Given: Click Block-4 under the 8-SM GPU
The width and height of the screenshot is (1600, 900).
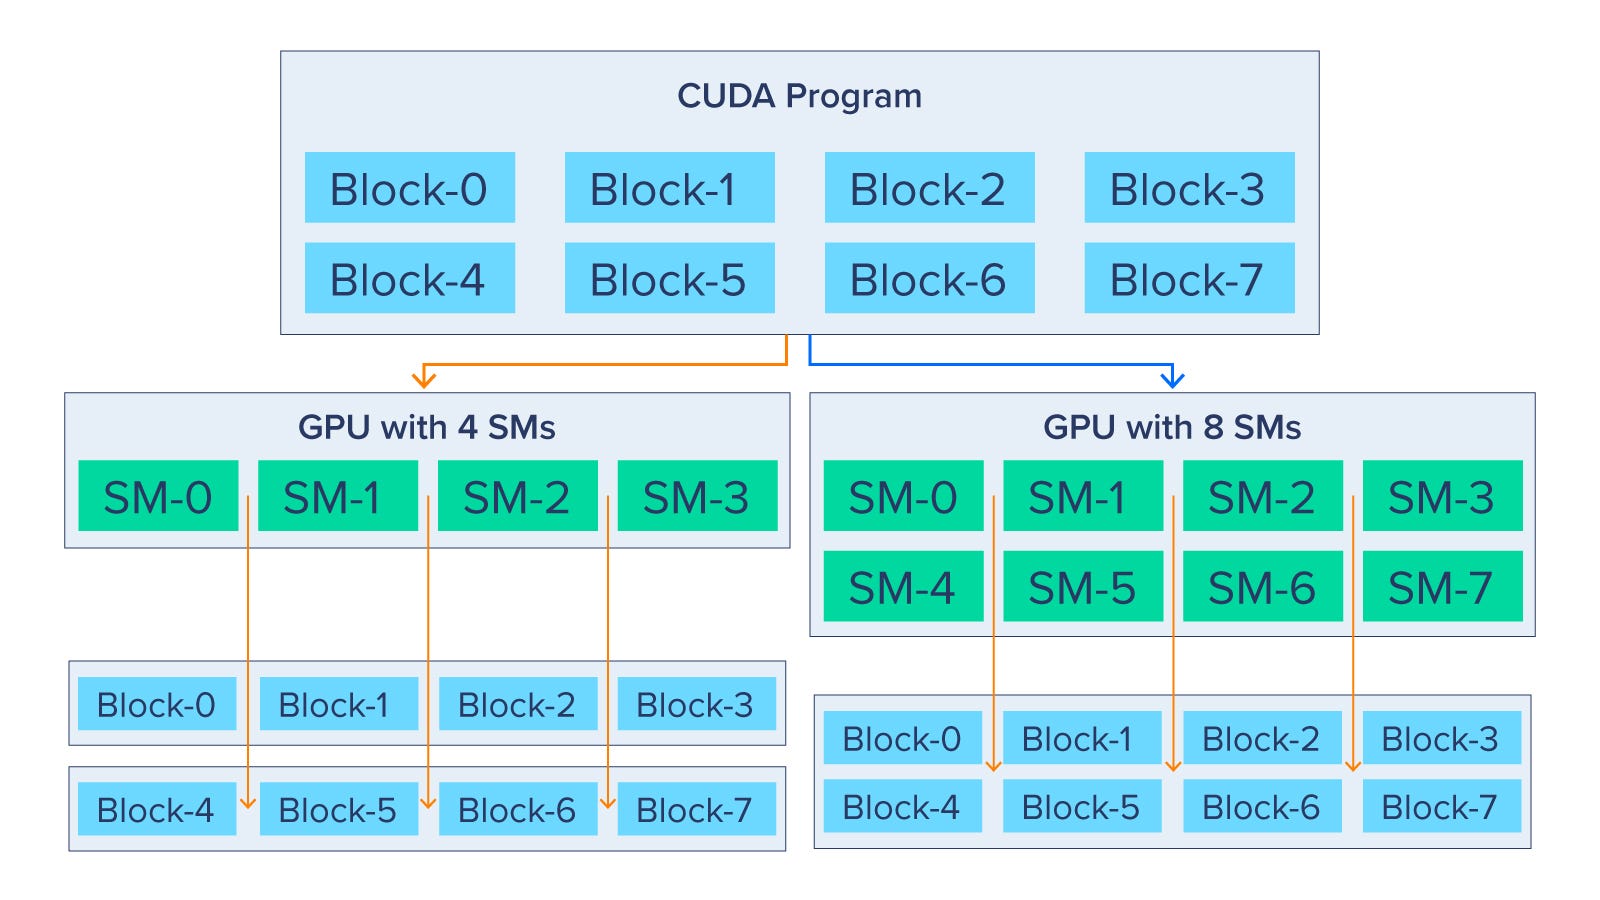Looking at the screenshot, I should point(902,806).
